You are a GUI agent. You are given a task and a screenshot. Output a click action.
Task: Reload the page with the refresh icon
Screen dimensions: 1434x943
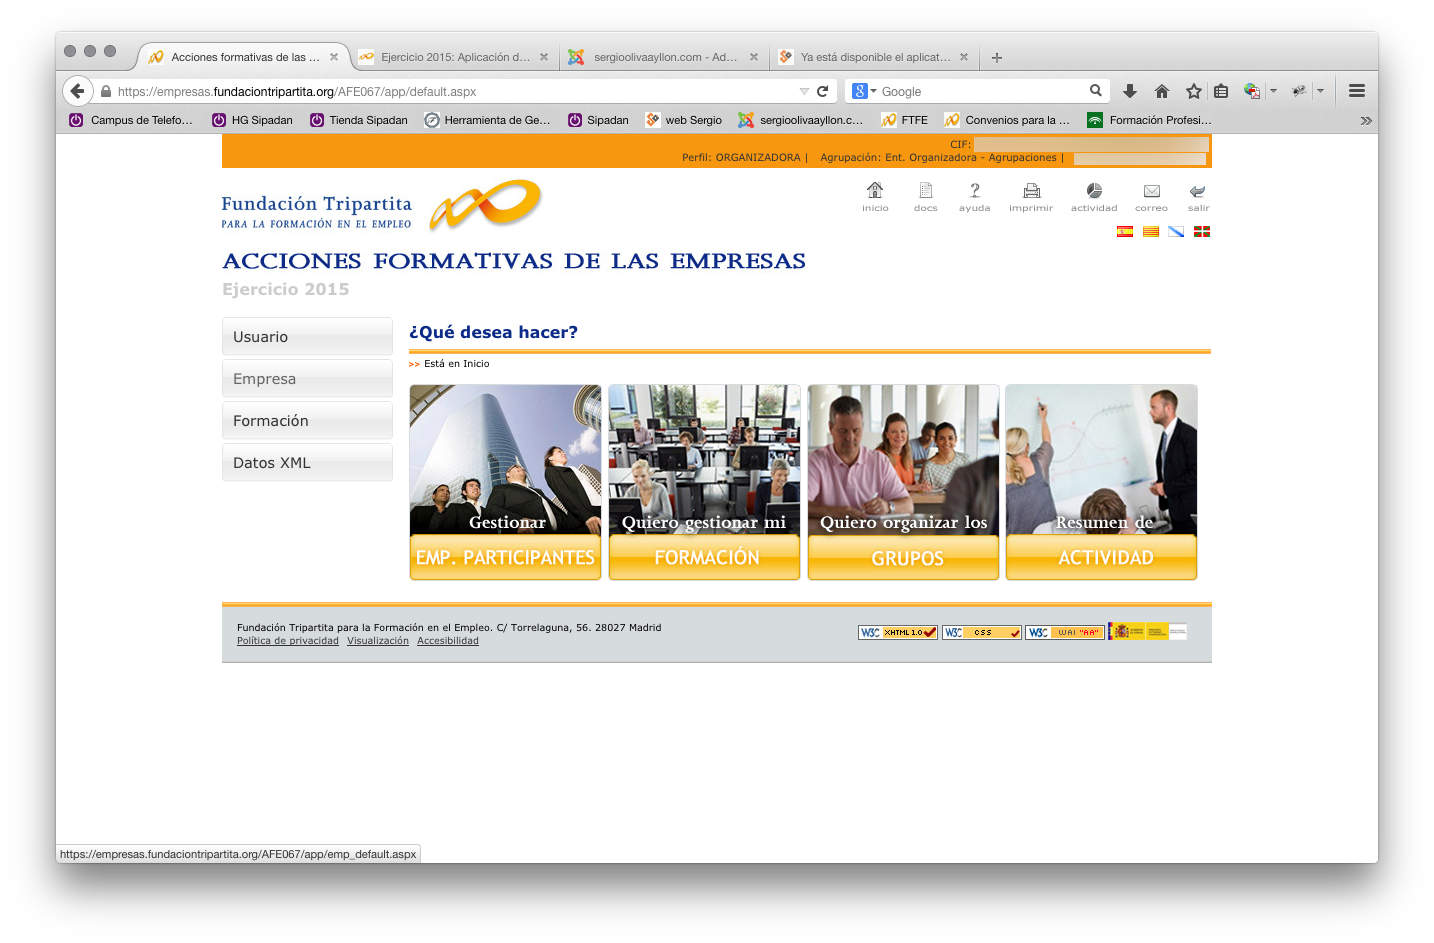point(823,91)
